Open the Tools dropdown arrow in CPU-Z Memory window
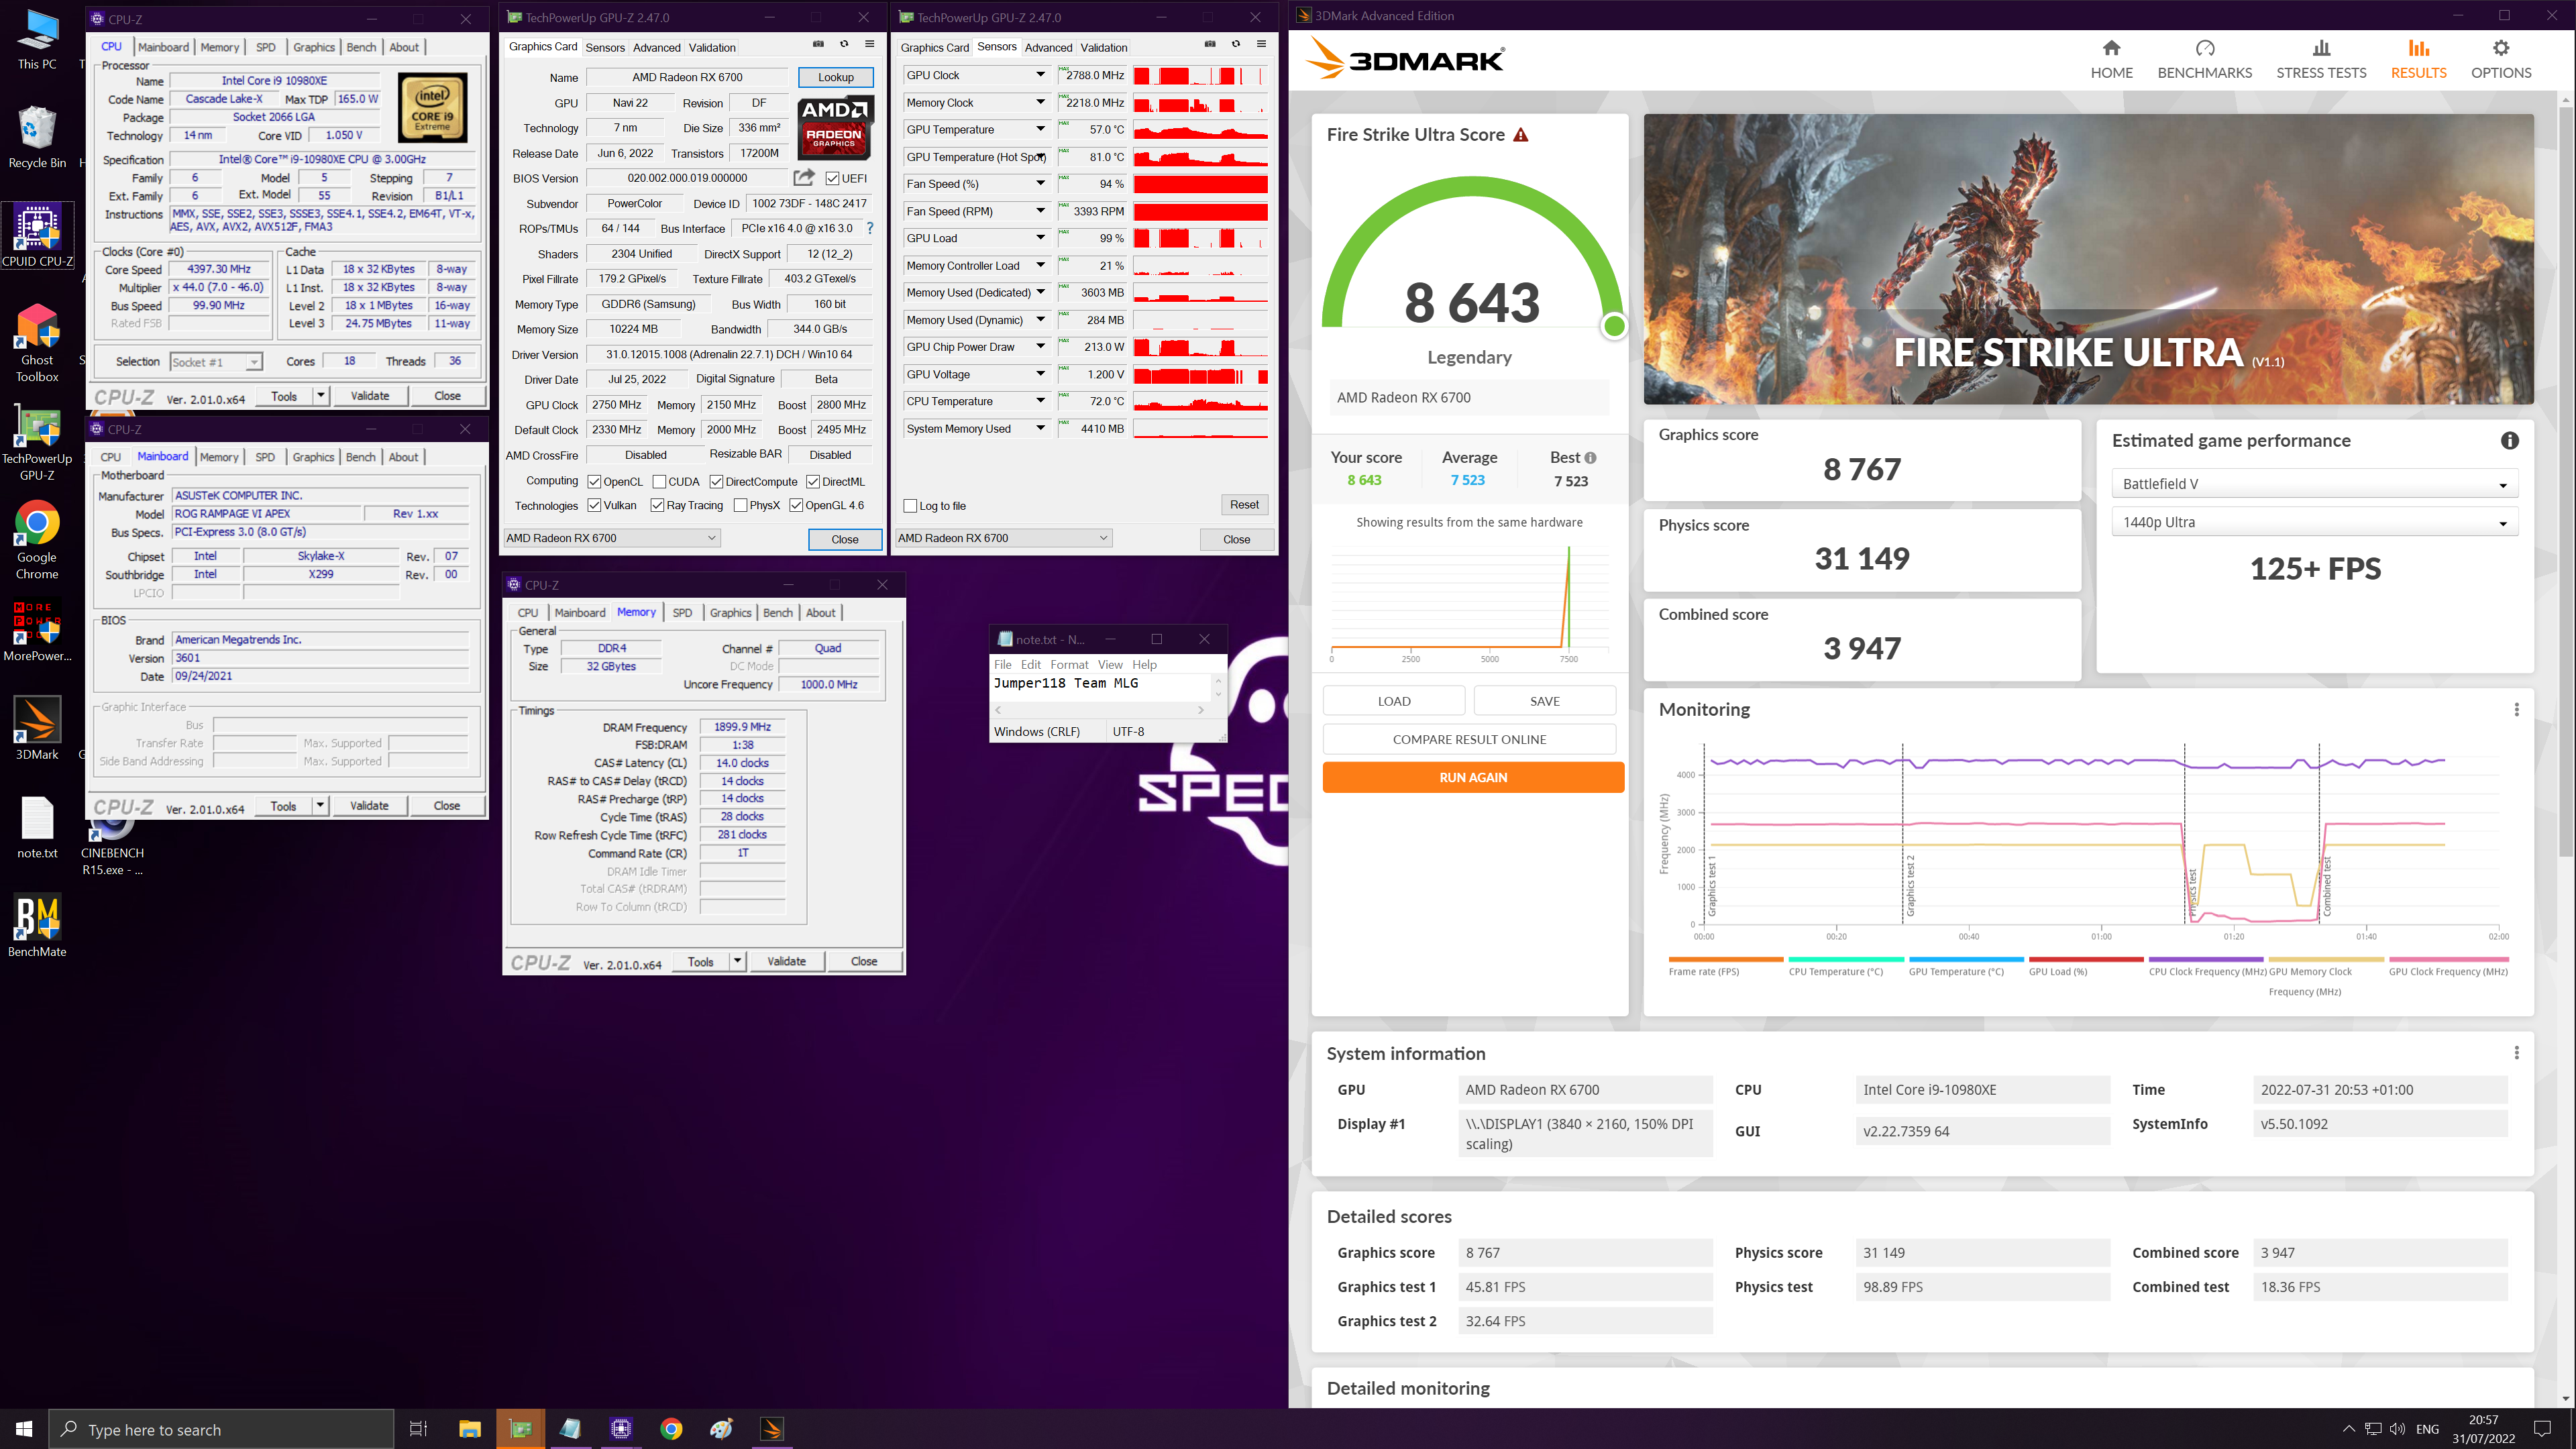Image resolution: width=2576 pixels, height=1449 pixels. click(738, 961)
